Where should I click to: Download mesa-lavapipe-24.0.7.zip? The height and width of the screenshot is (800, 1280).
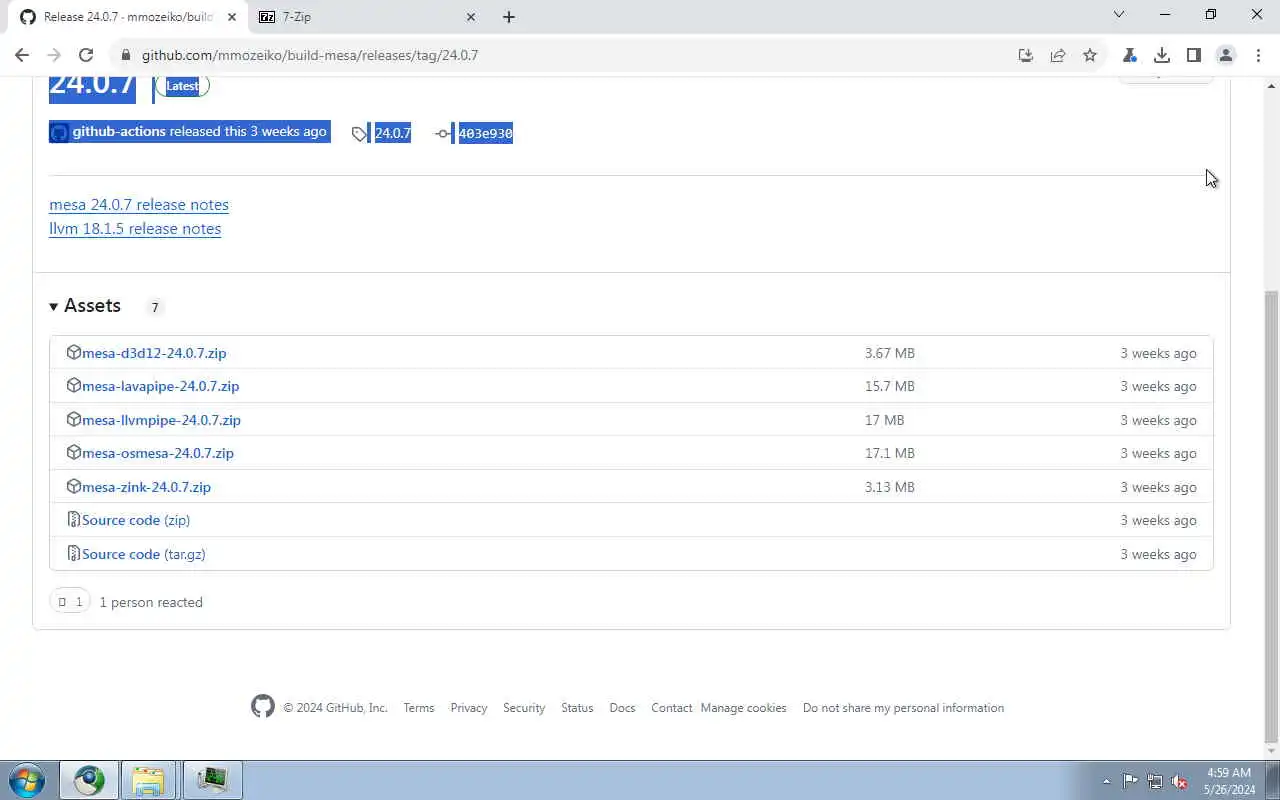point(160,386)
